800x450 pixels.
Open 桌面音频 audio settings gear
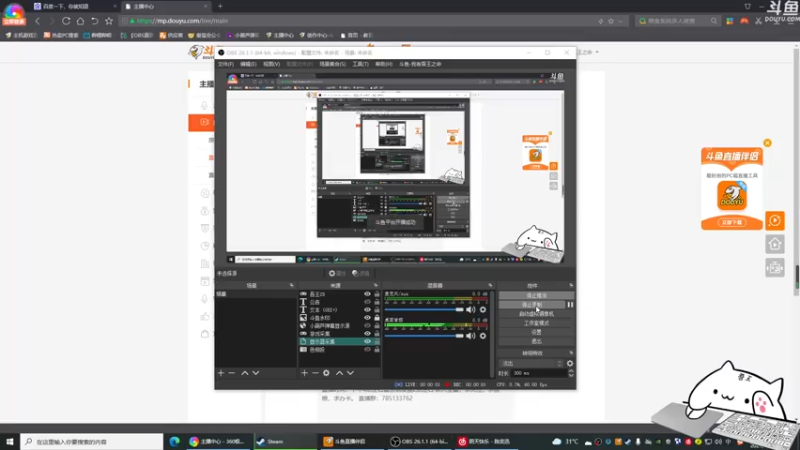pos(483,336)
